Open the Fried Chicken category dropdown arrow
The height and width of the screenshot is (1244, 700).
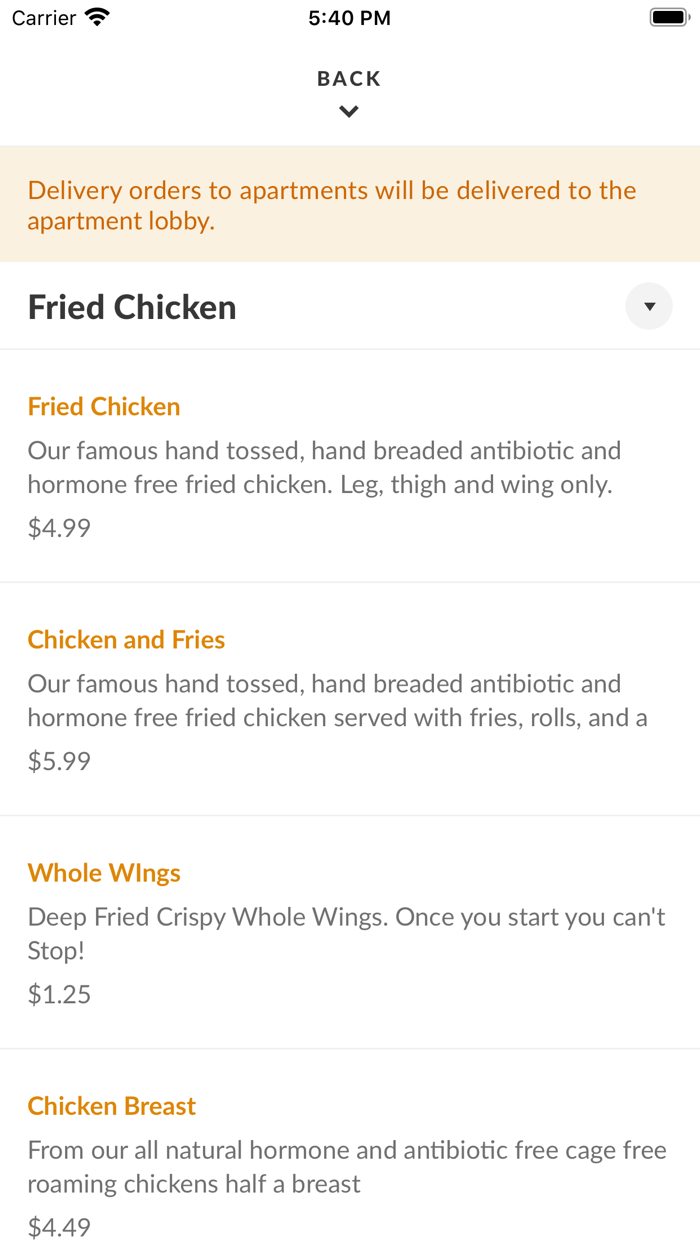coord(649,307)
